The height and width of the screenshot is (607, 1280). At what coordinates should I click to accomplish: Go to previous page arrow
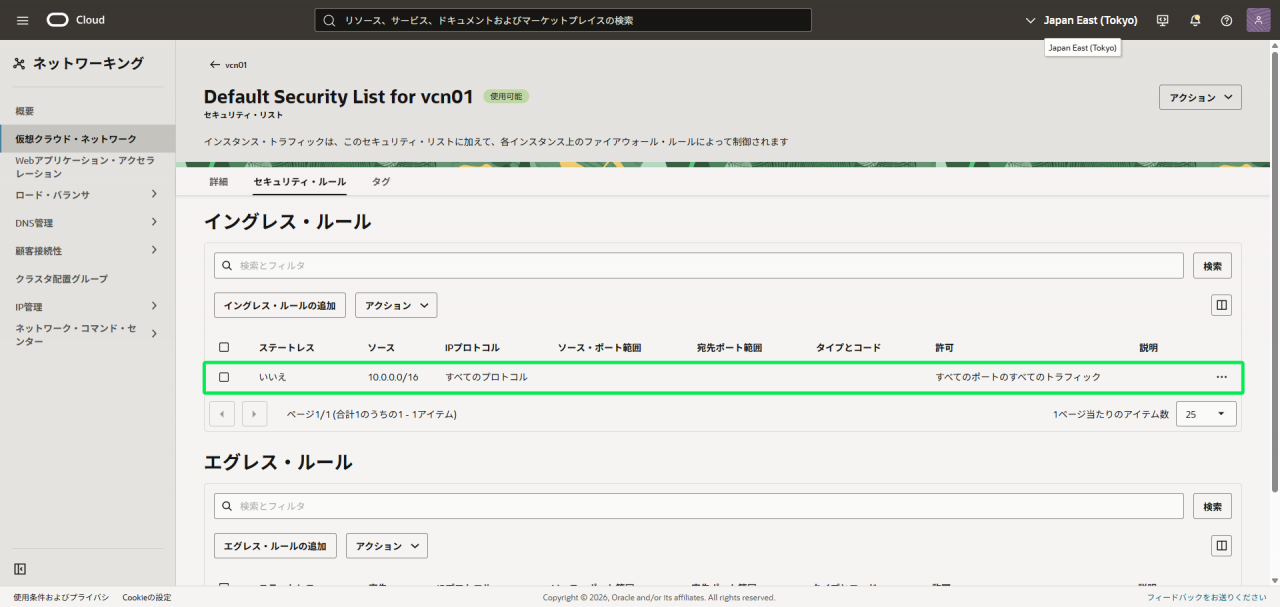pyautogui.click(x=222, y=414)
